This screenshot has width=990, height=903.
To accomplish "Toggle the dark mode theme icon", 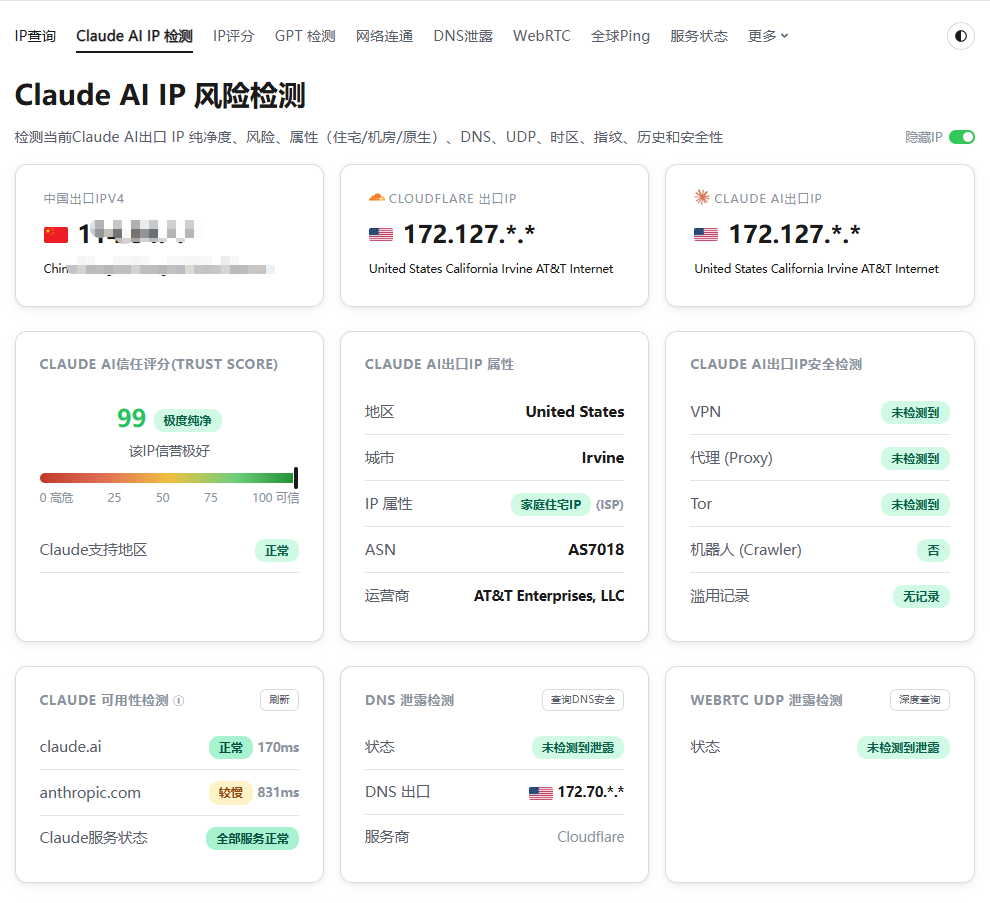I will pos(960,36).
